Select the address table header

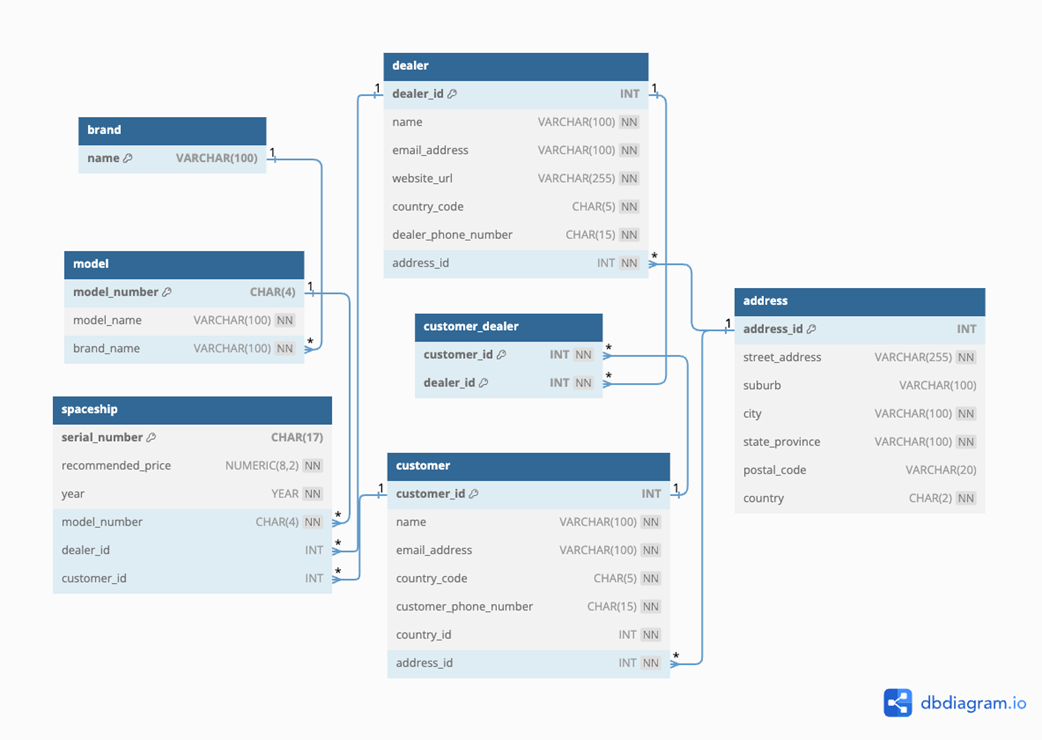pyautogui.click(x=859, y=301)
